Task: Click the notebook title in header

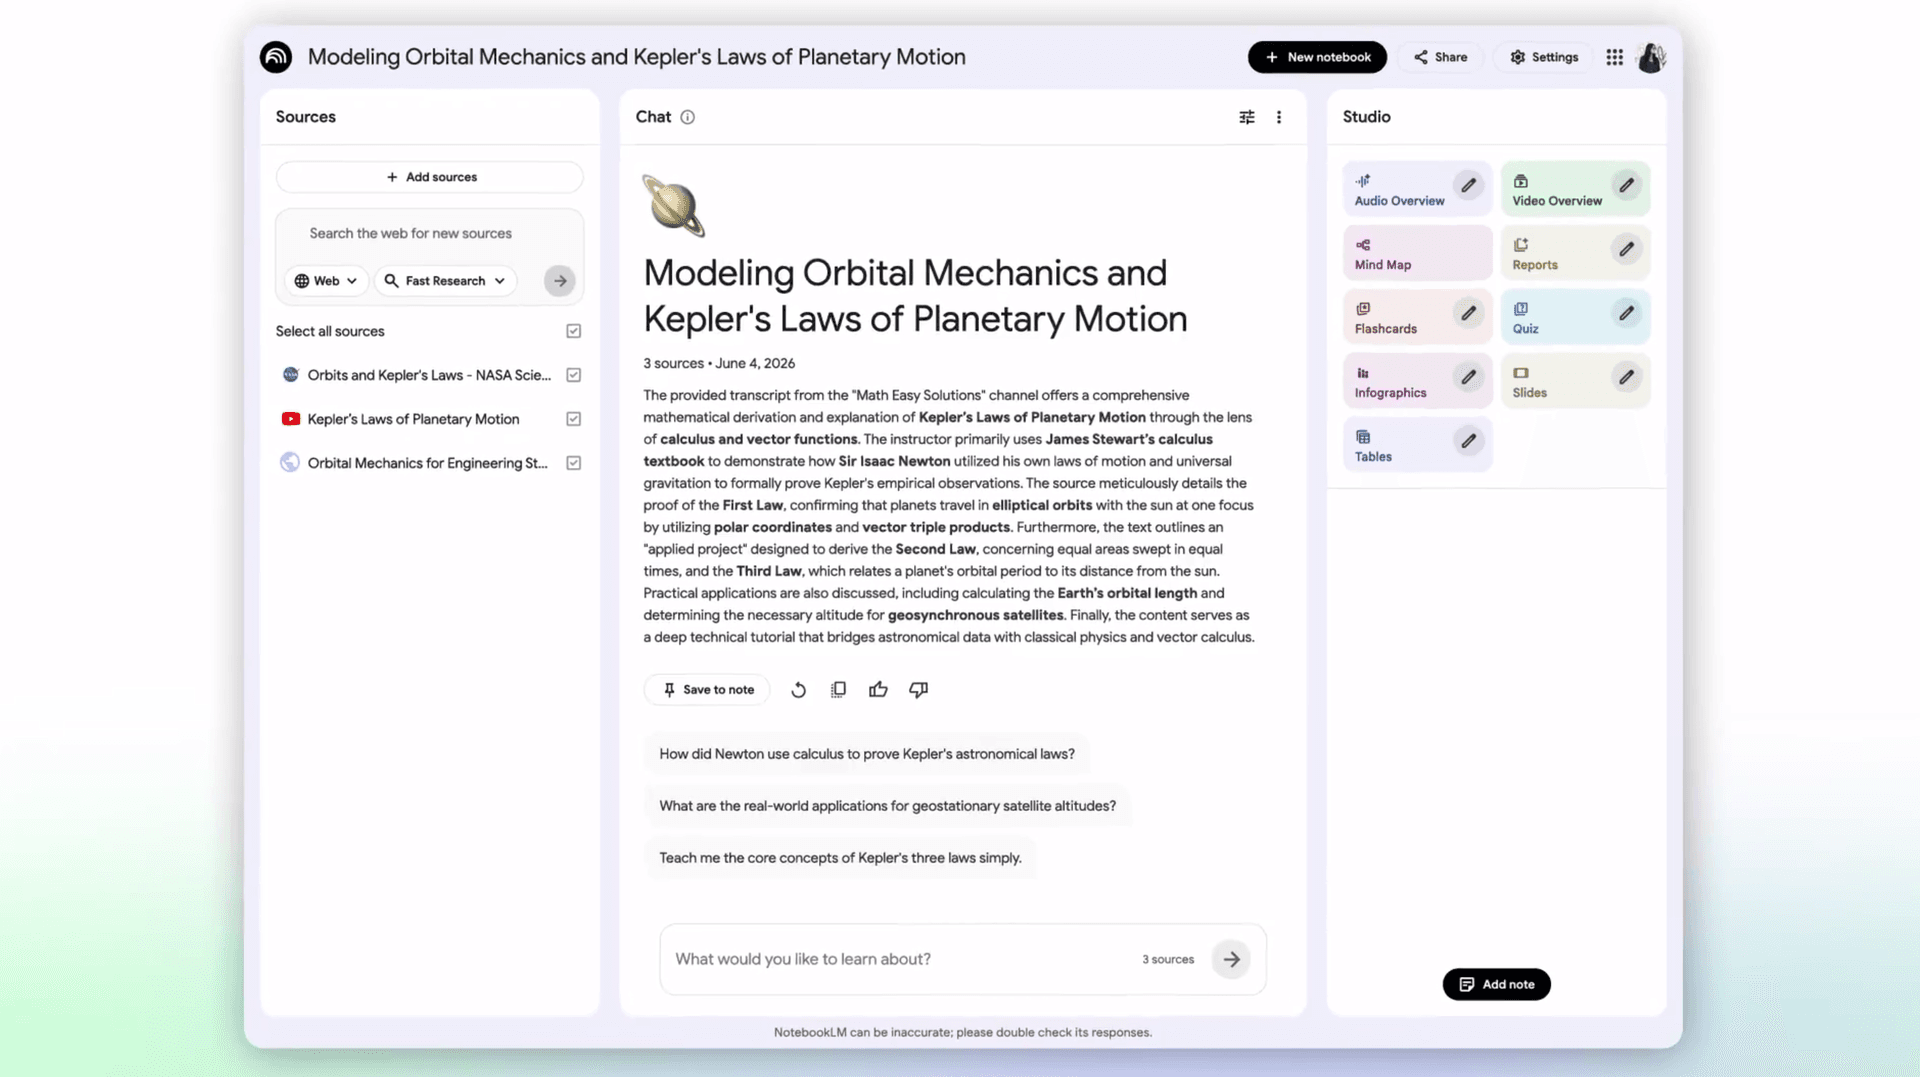Action: [x=636, y=57]
